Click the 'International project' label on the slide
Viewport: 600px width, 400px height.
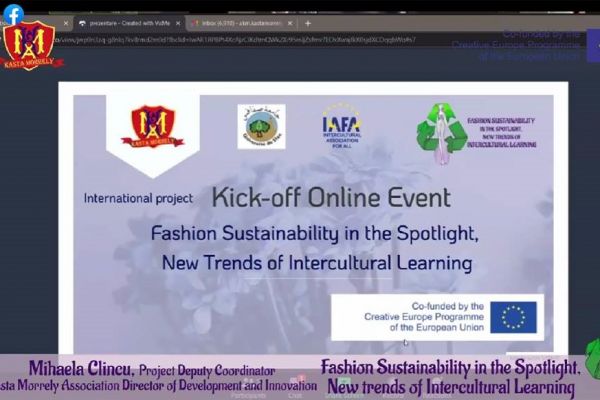pyautogui.click(x=138, y=198)
